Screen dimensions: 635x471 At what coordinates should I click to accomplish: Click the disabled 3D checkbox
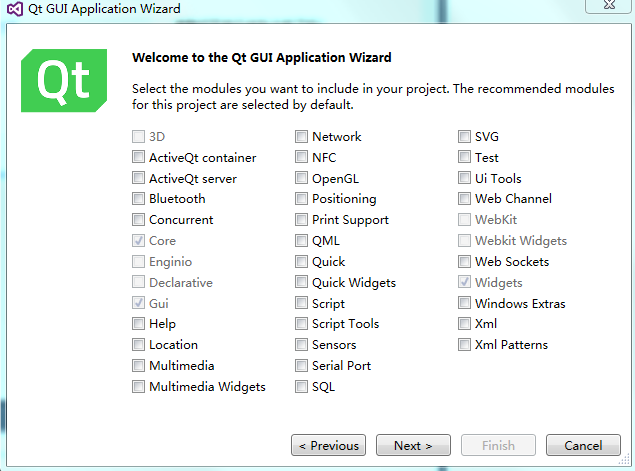pyautogui.click(x=139, y=136)
